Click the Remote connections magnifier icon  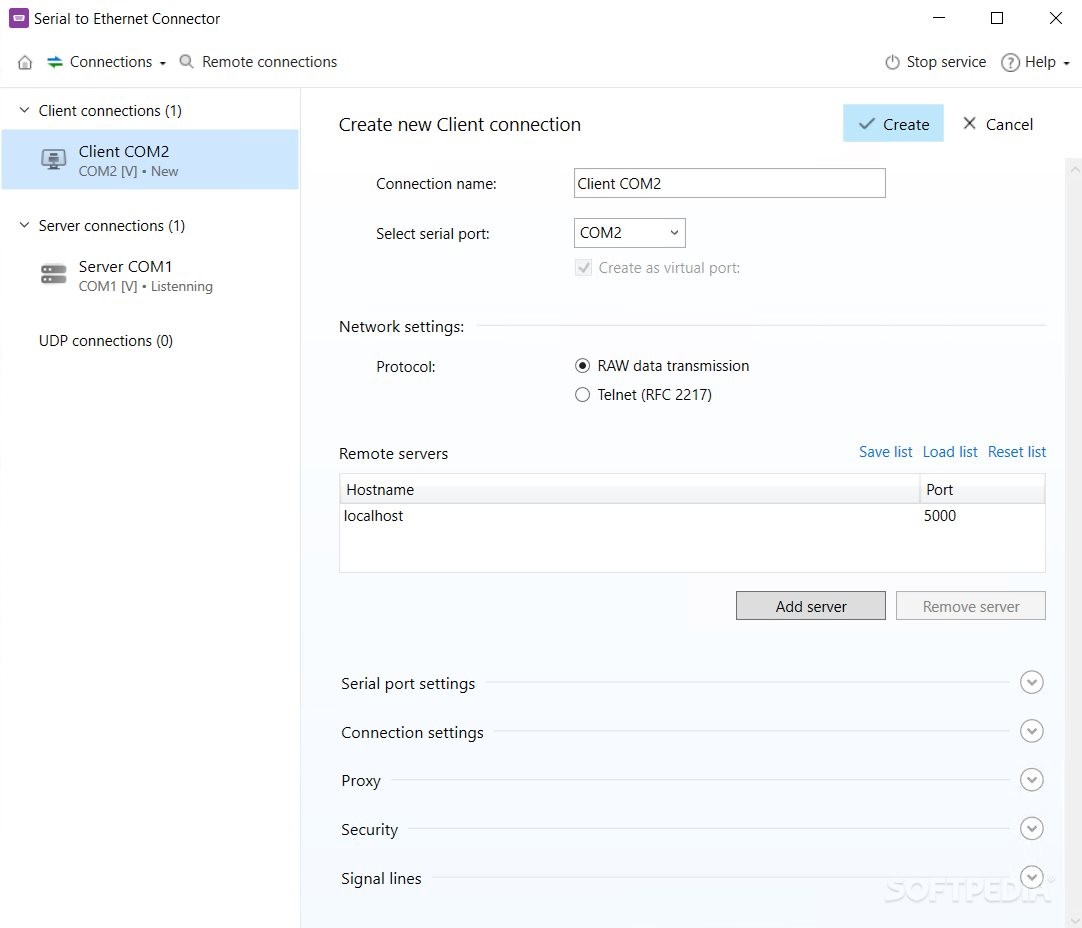point(186,61)
